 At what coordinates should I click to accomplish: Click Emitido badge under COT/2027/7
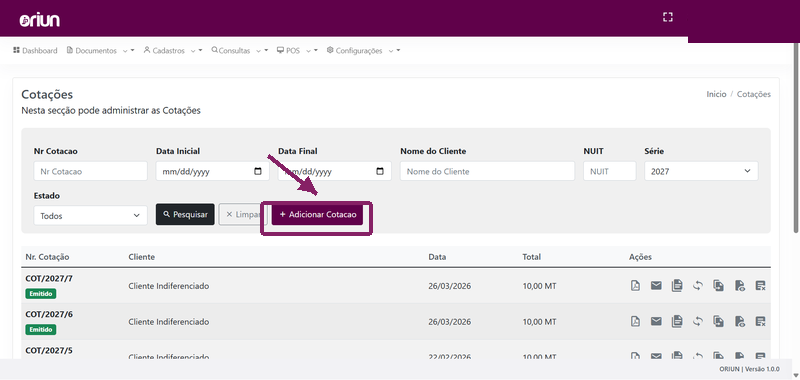click(41, 294)
